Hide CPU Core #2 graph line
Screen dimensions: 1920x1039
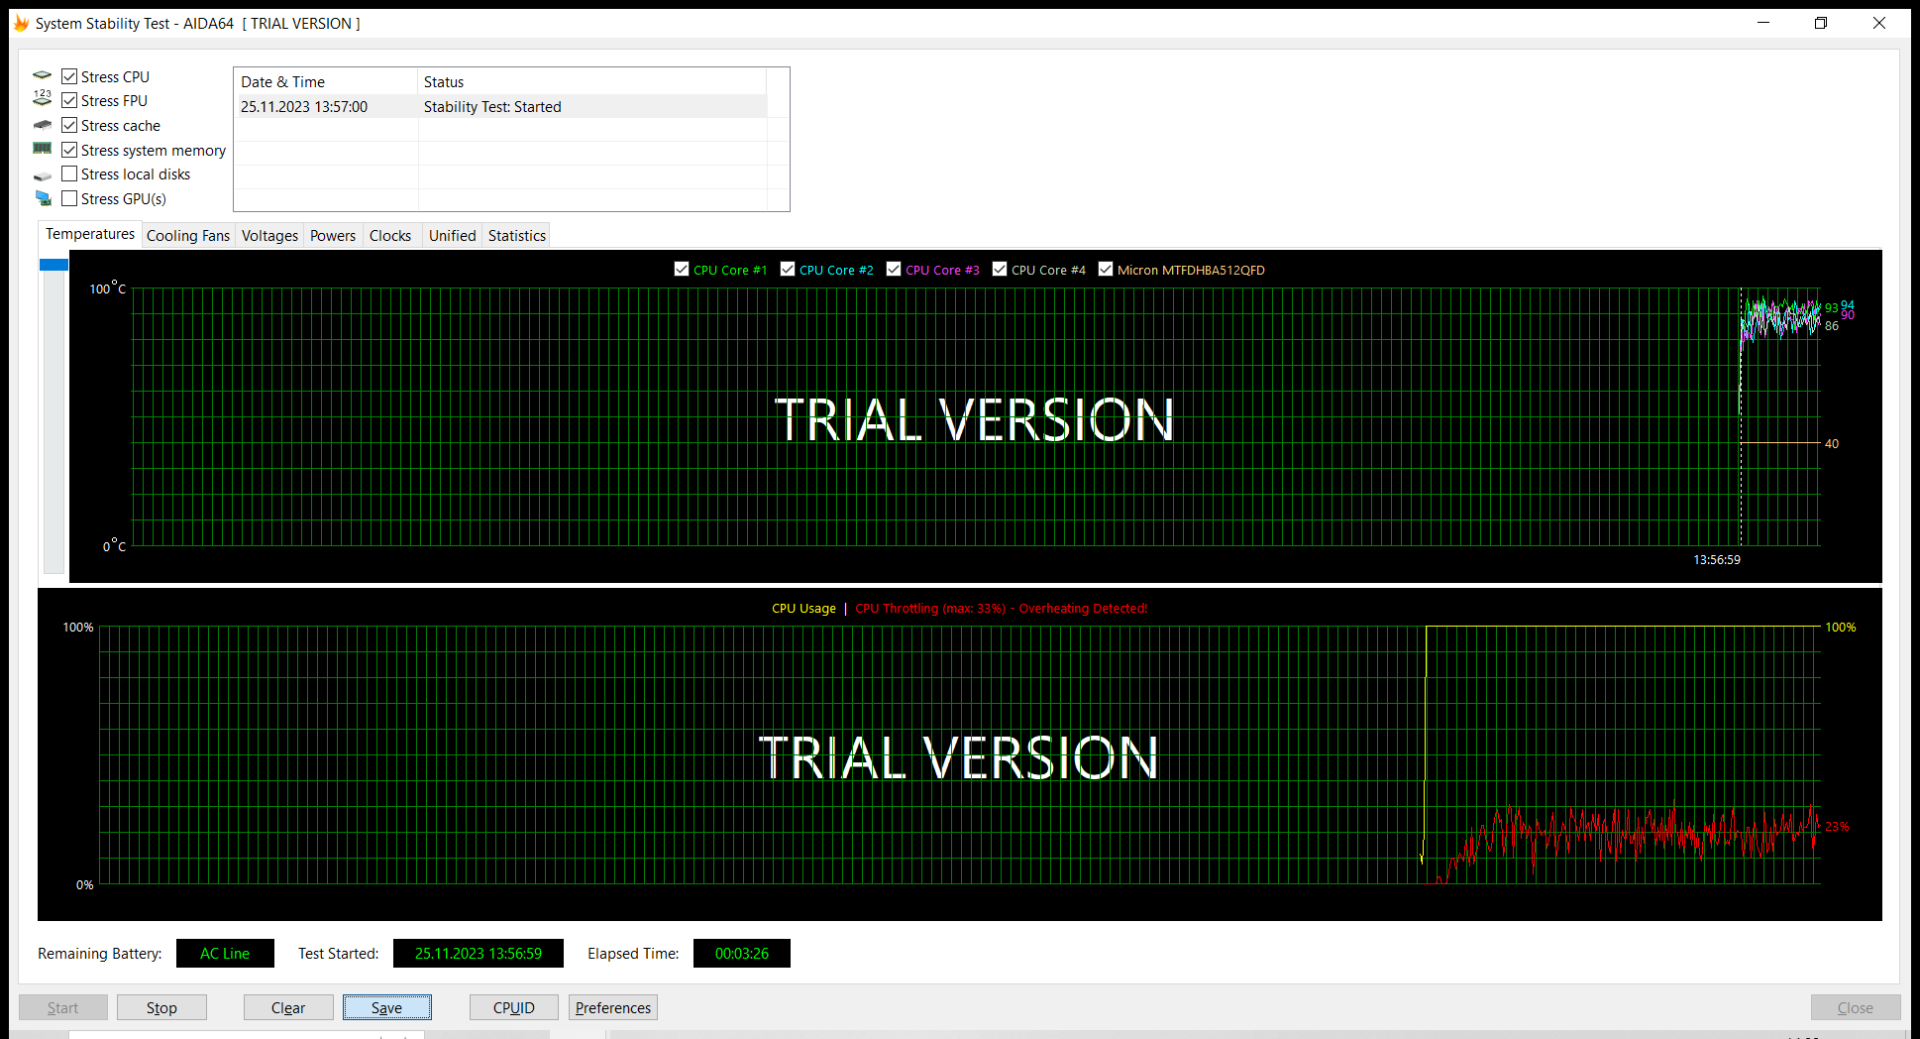pyautogui.click(x=788, y=269)
